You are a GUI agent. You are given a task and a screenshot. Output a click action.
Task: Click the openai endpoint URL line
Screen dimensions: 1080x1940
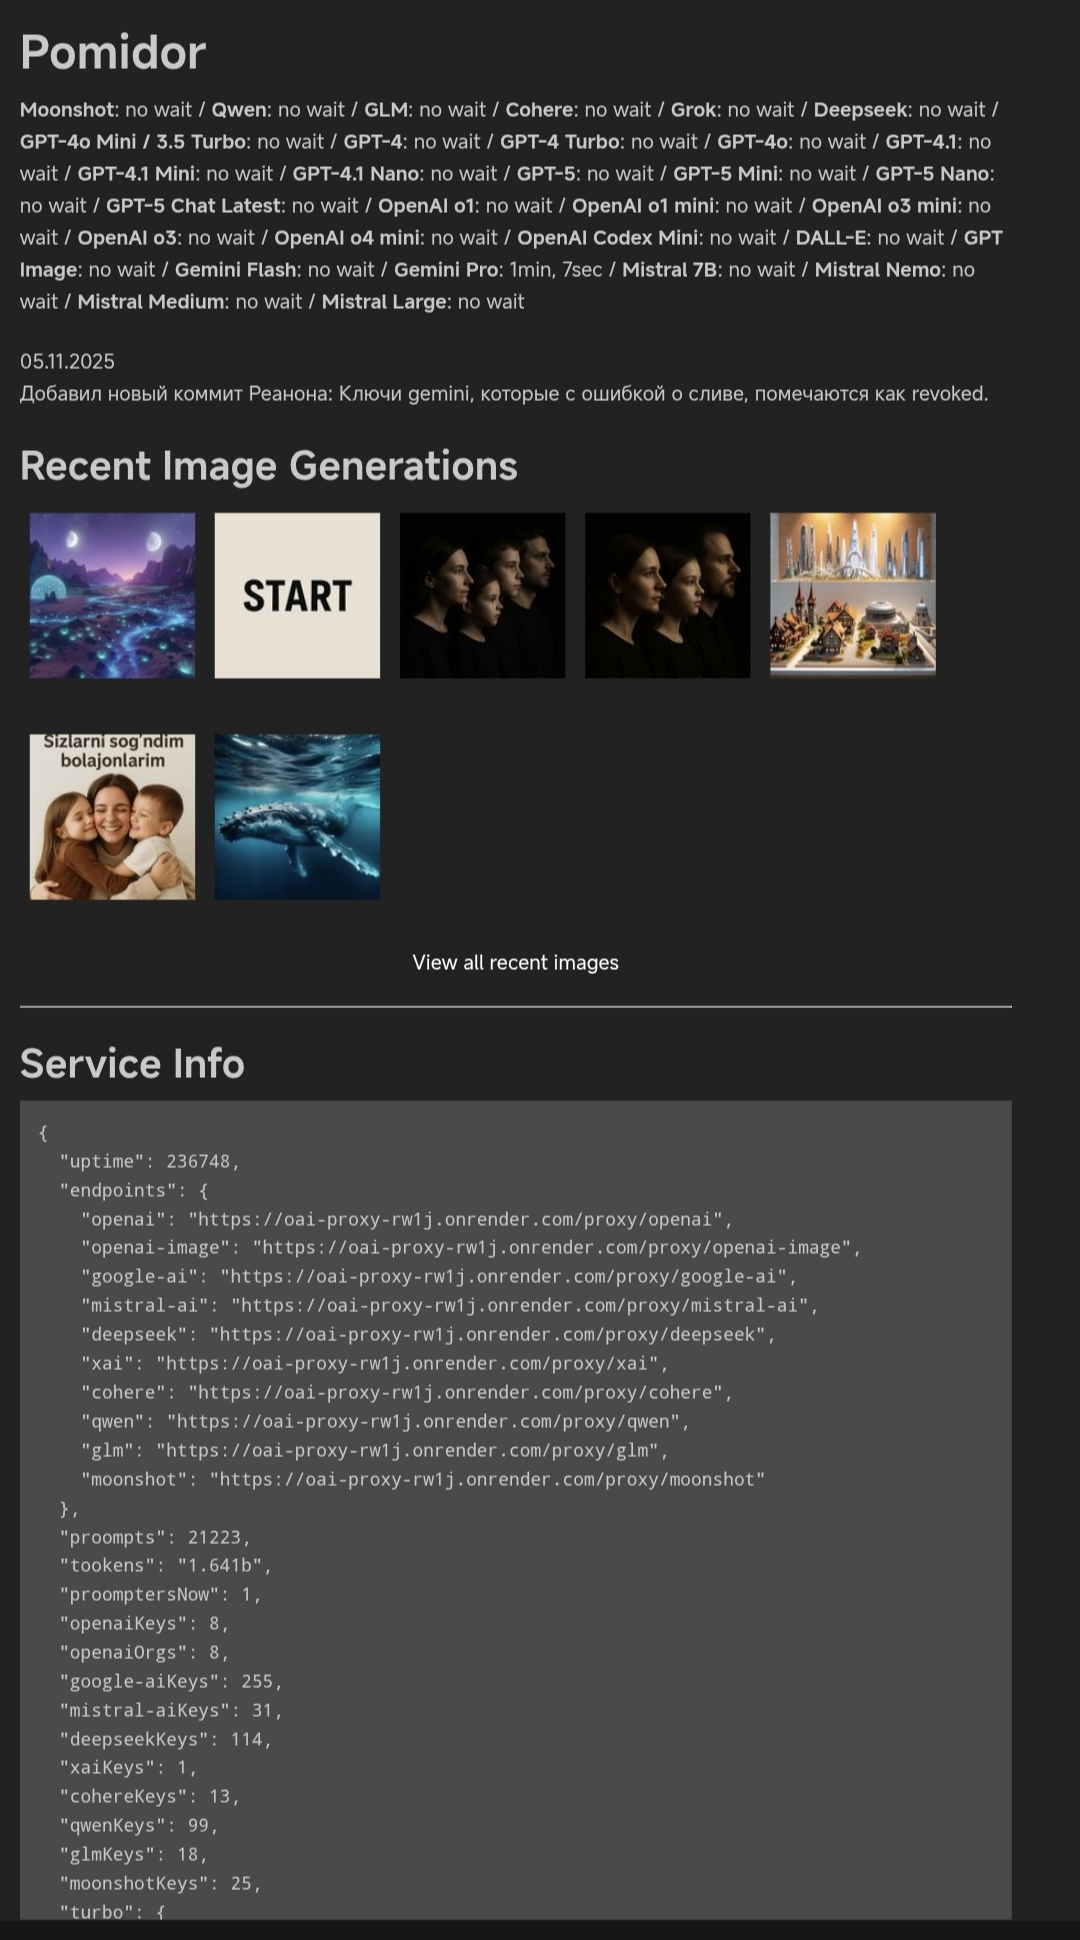pyautogui.click(x=407, y=1219)
